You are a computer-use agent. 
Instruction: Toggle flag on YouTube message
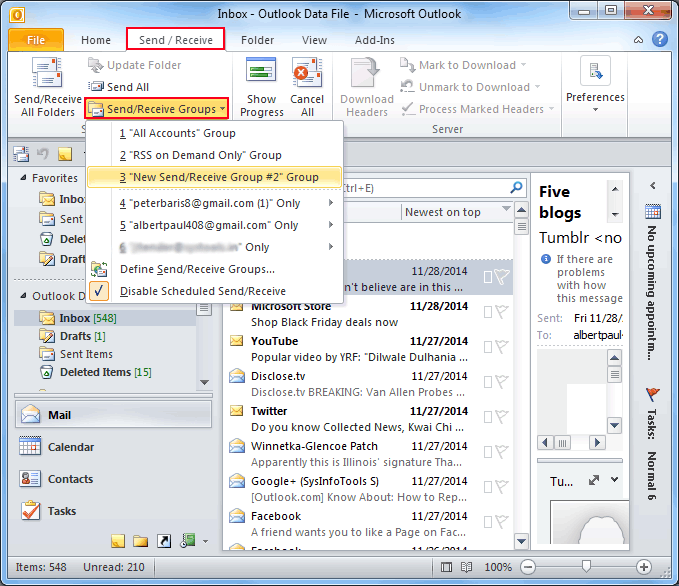tap(501, 347)
